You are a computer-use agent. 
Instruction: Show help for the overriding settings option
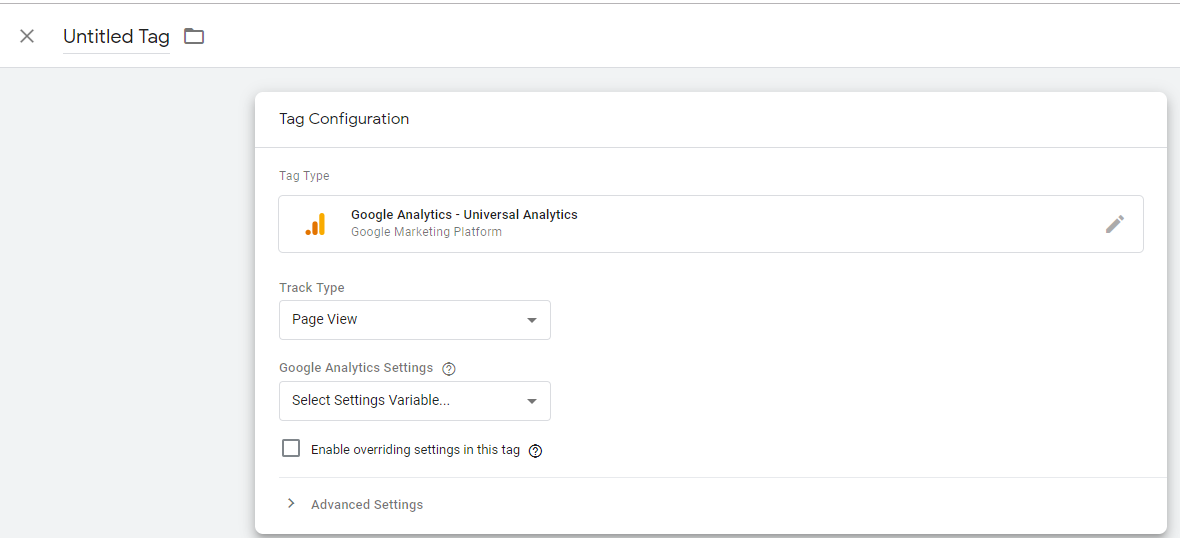click(535, 451)
